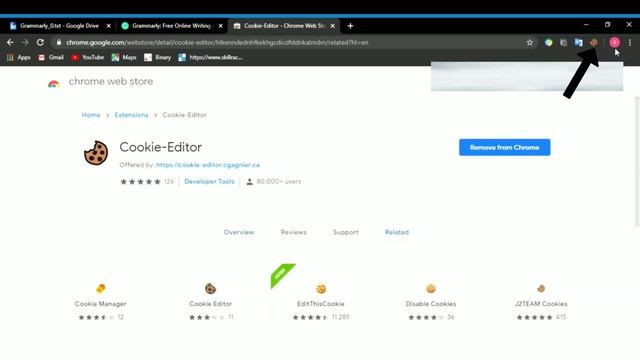Go to Home in the breadcrumb

point(91,115)
